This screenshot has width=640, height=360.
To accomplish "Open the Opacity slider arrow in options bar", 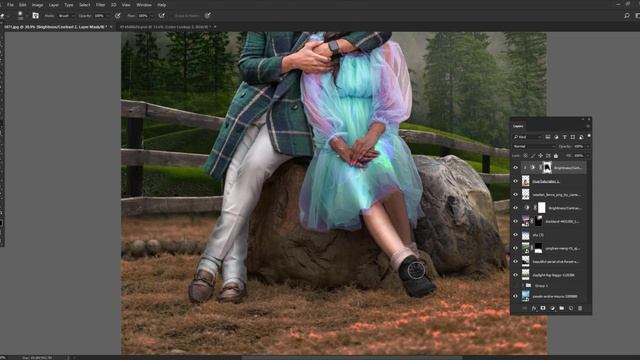I will coord(108,16).
